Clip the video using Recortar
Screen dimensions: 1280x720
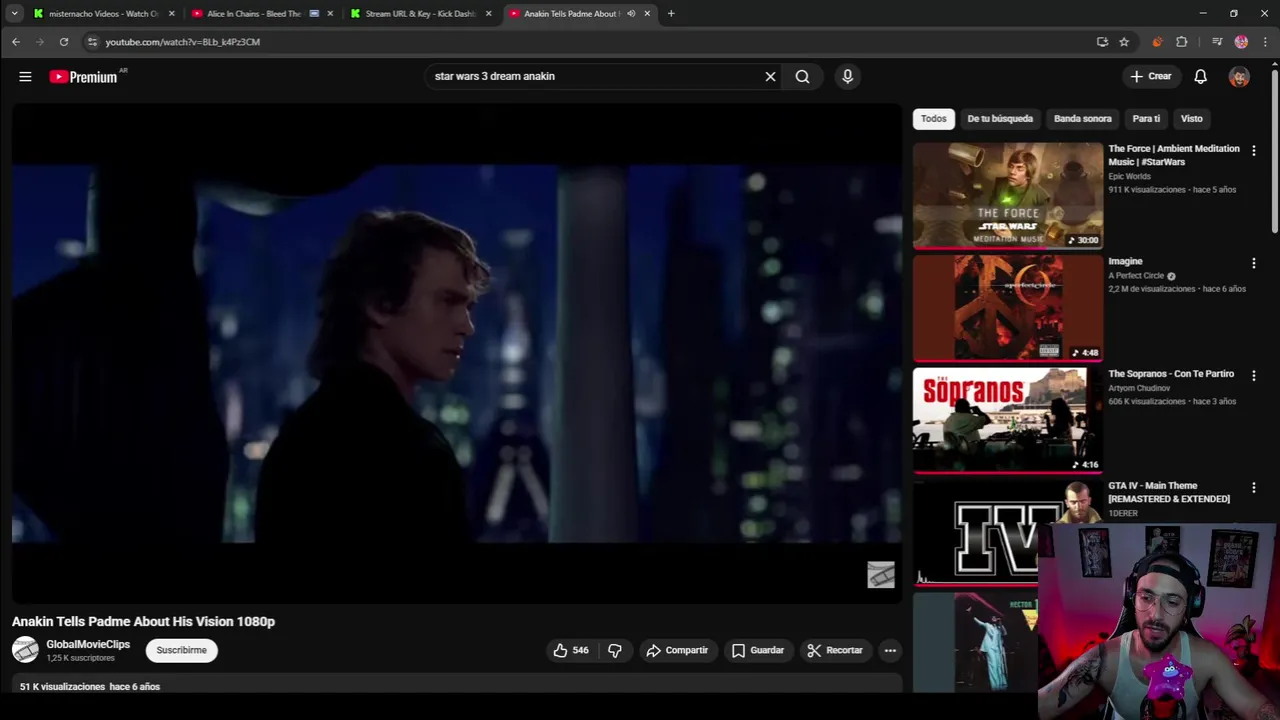(x=835, y=650)
